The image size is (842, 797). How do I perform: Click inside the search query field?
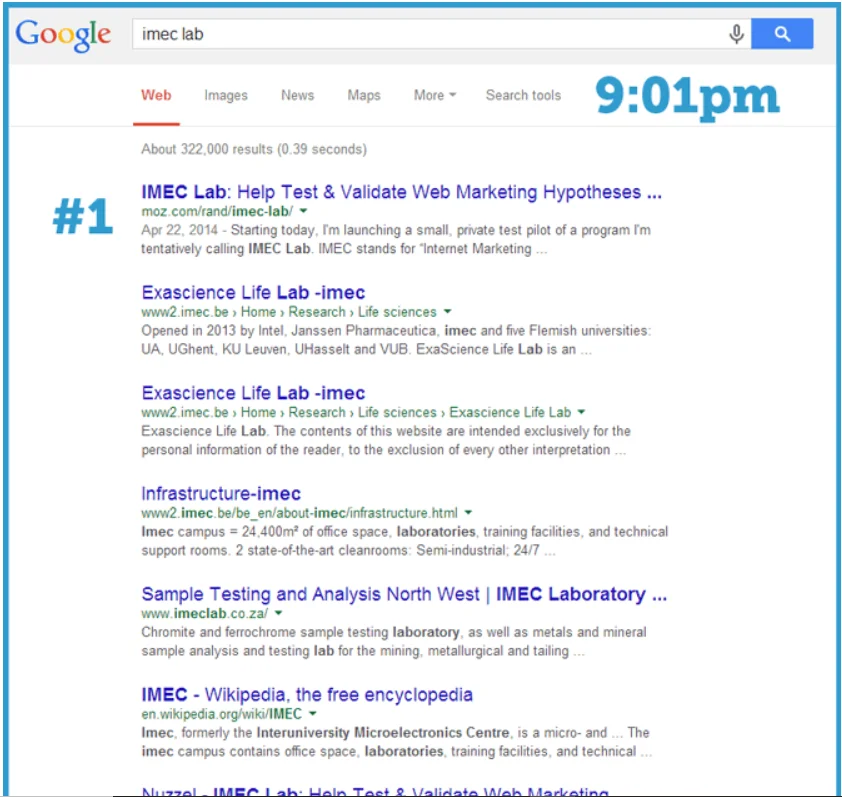[400, 33]
